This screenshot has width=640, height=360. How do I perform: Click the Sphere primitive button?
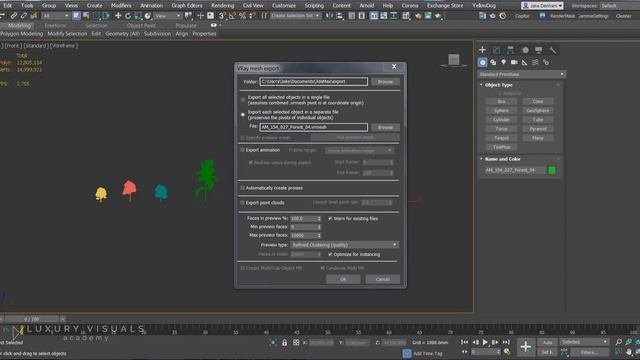pos(501,111)
